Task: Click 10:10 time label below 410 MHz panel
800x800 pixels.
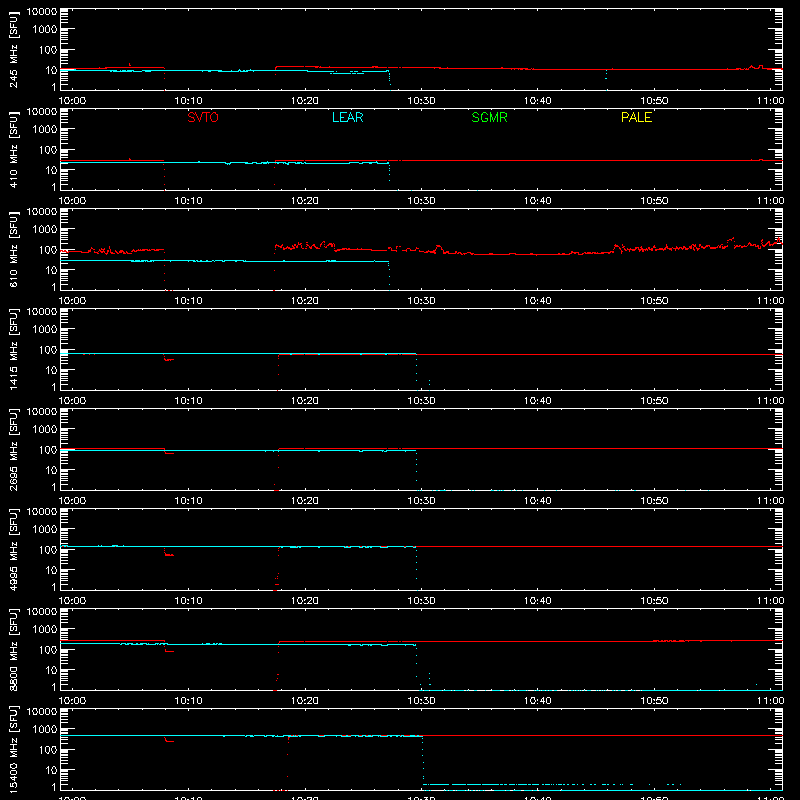Action: point(189,201)
